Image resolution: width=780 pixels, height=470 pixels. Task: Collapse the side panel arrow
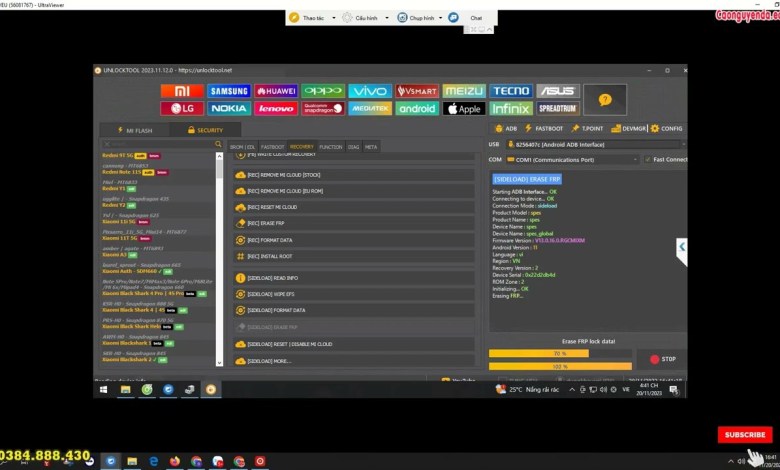pyautogui.click(x=682, y=247)
